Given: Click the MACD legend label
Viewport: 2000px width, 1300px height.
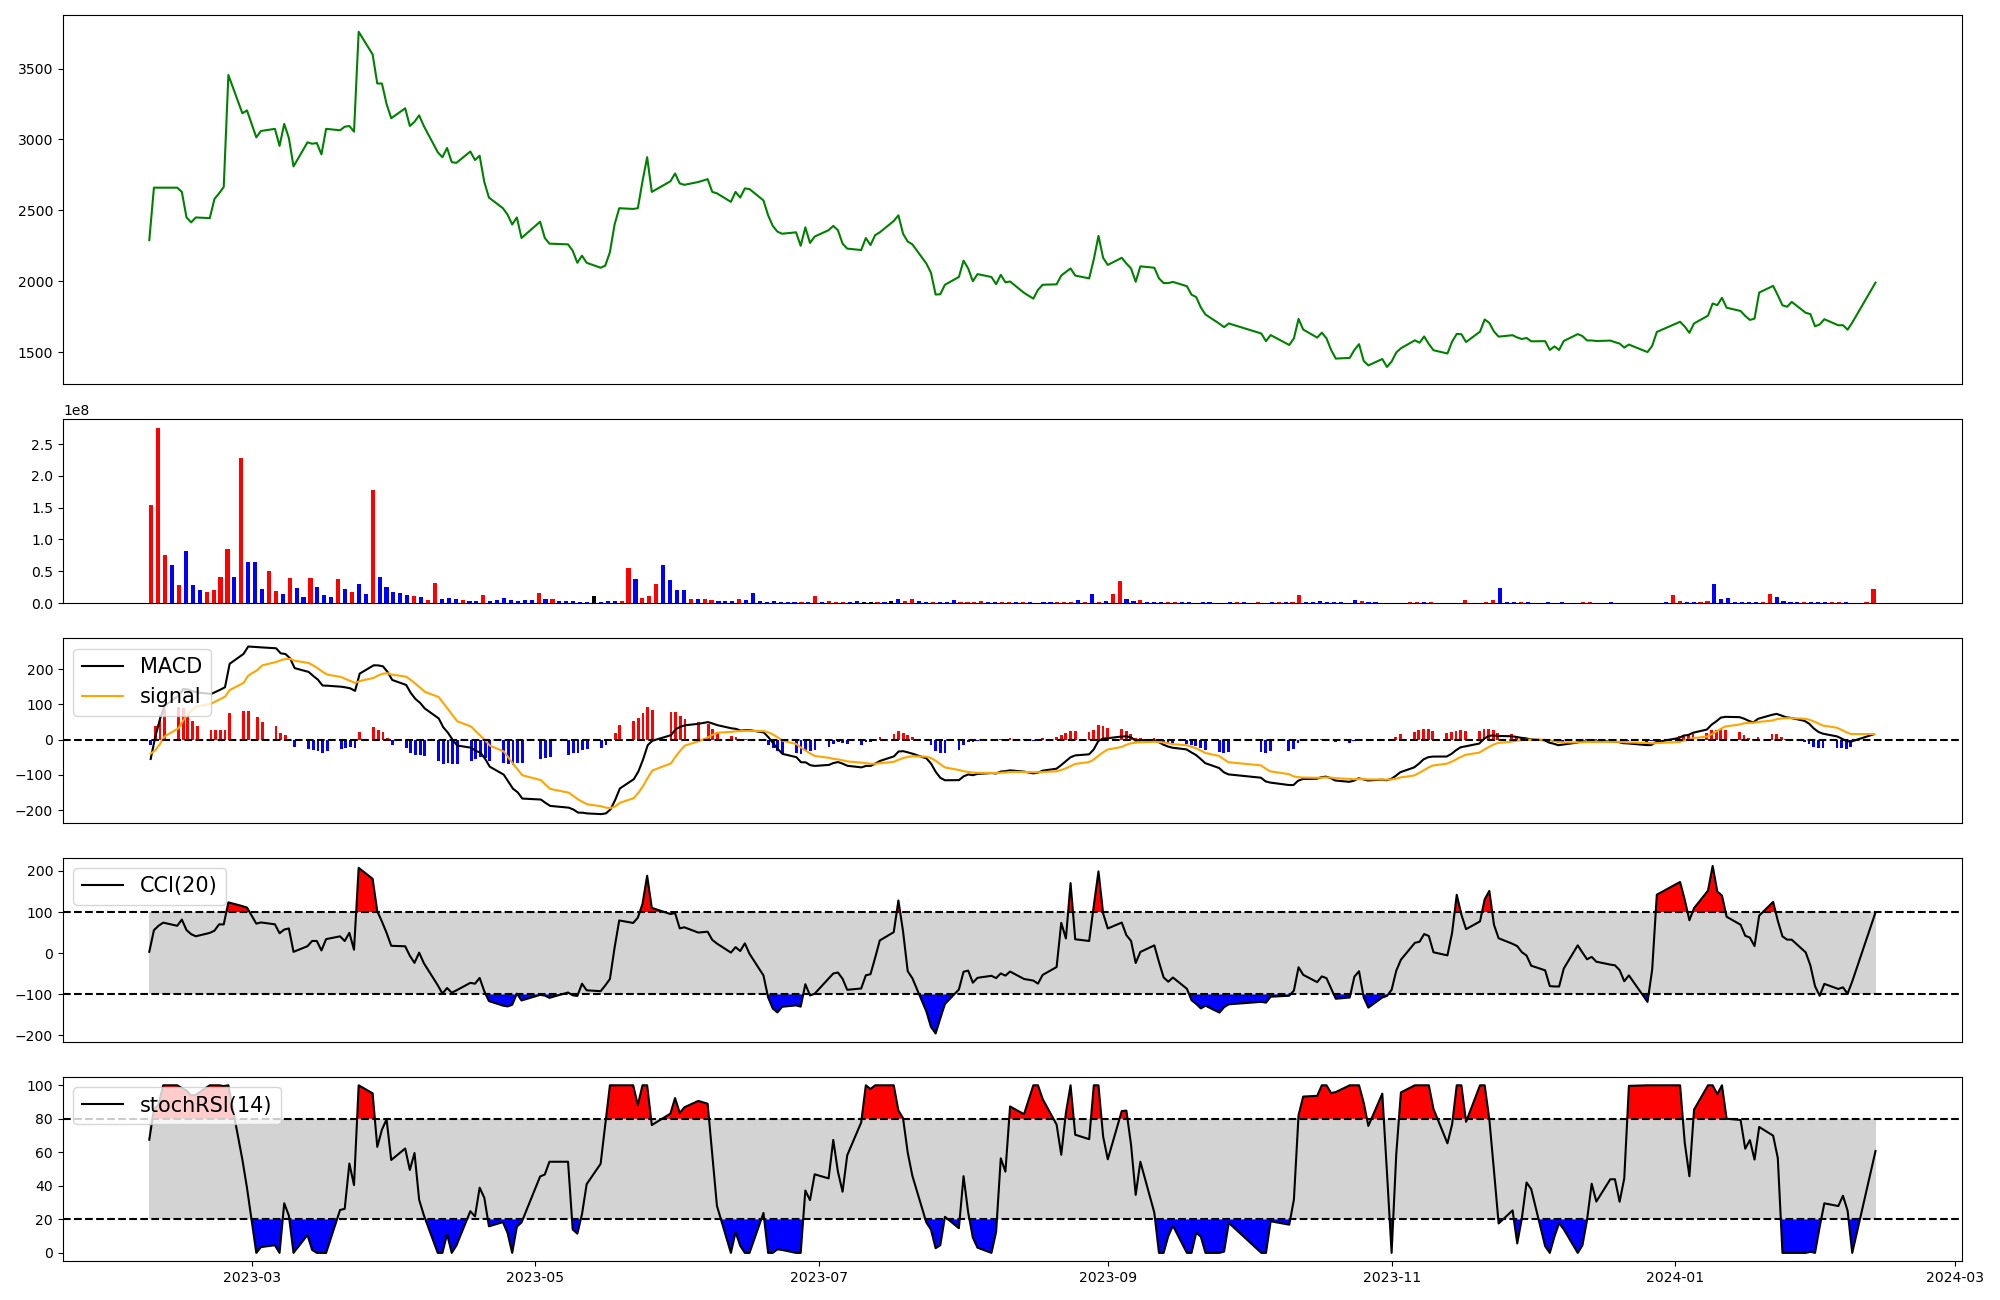Looking at the screenshot, I should [x=170, y=666].
